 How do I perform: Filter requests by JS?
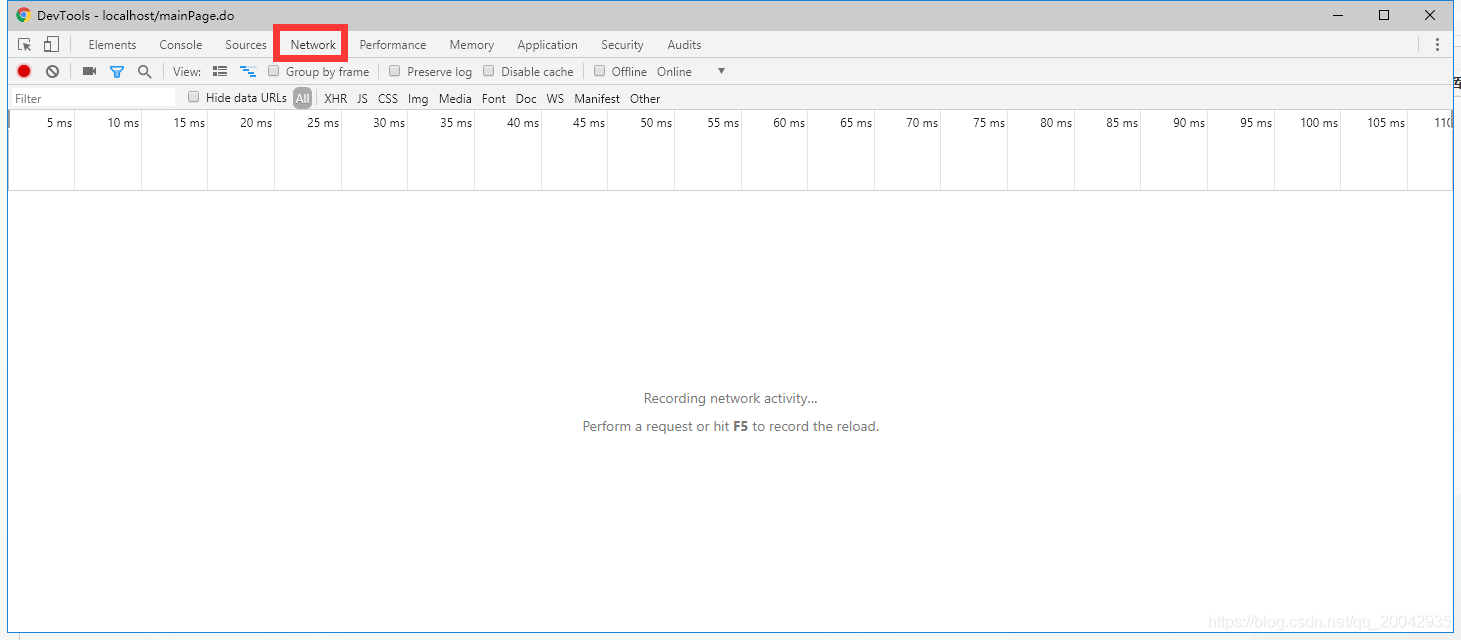(362, 98)
